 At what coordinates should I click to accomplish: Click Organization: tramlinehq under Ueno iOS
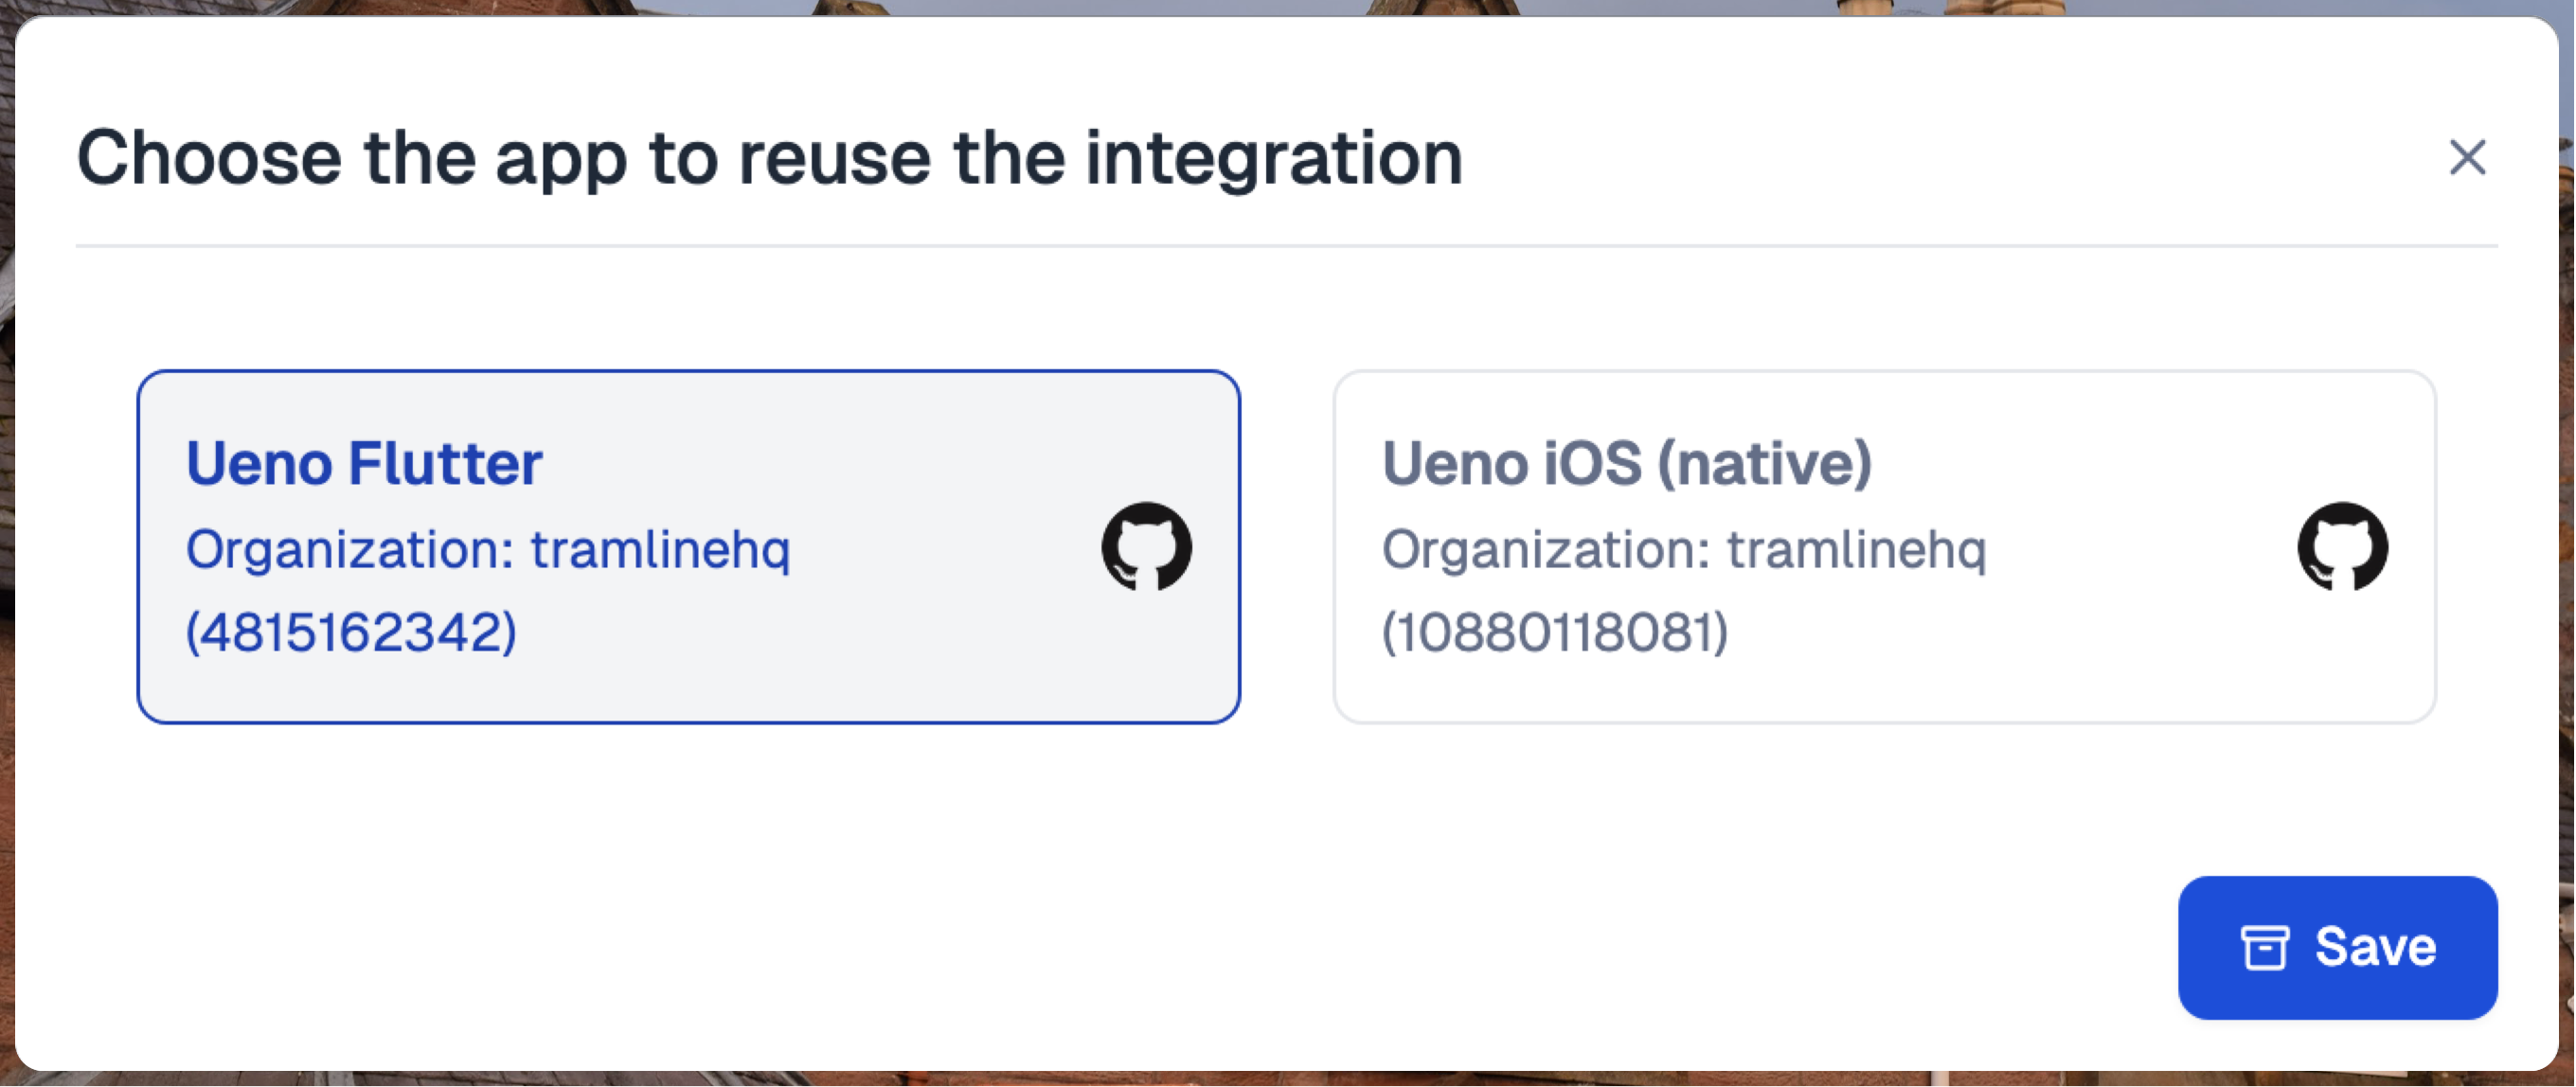tap(1684, 549)
